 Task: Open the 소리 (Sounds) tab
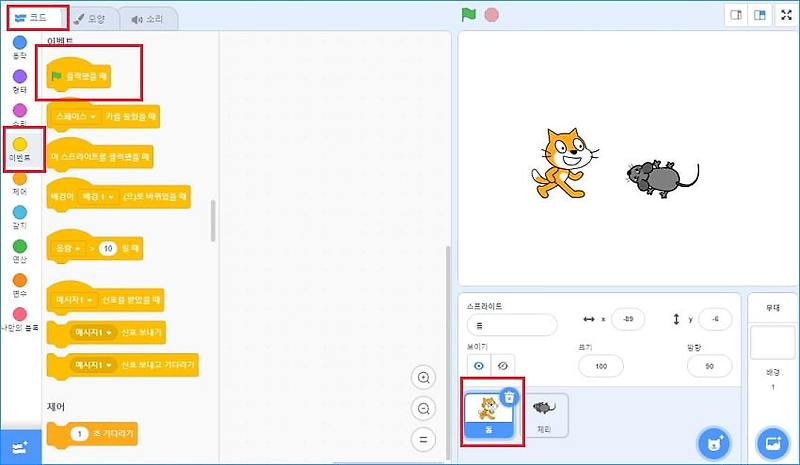point(147,19)
